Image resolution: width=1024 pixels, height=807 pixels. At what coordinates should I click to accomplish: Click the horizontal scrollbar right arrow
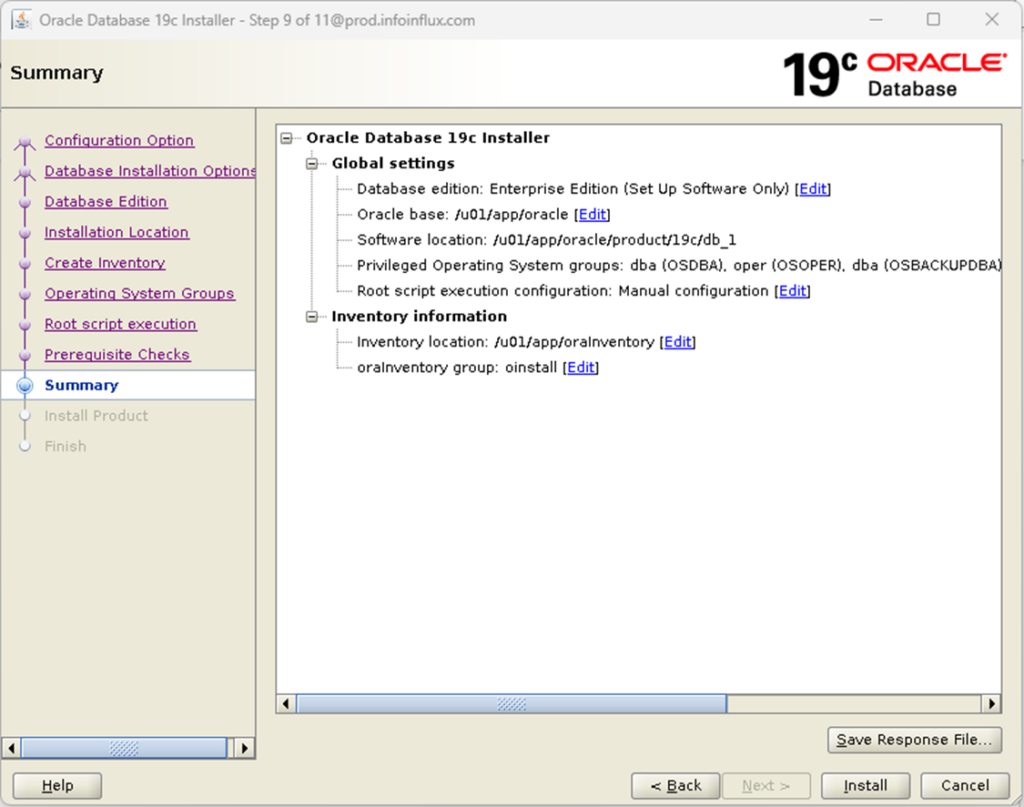point(992,703)
